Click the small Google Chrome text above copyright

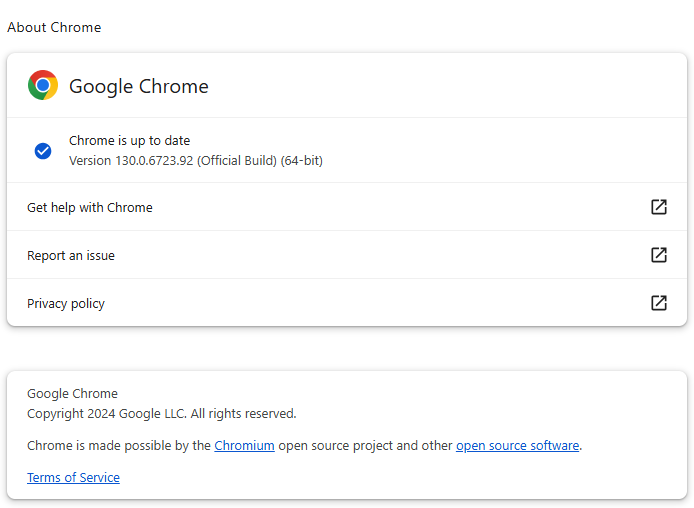72,394
